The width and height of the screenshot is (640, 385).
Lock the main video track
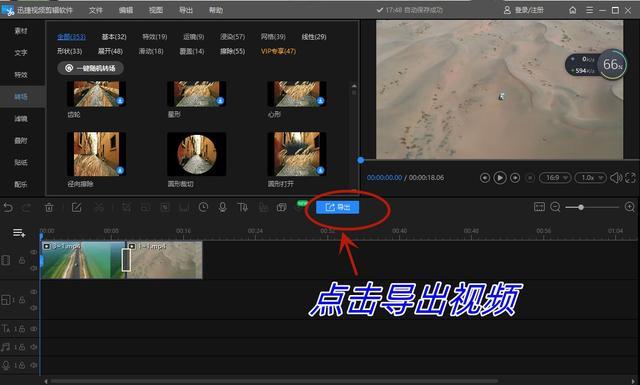click(x=22, y=260)
